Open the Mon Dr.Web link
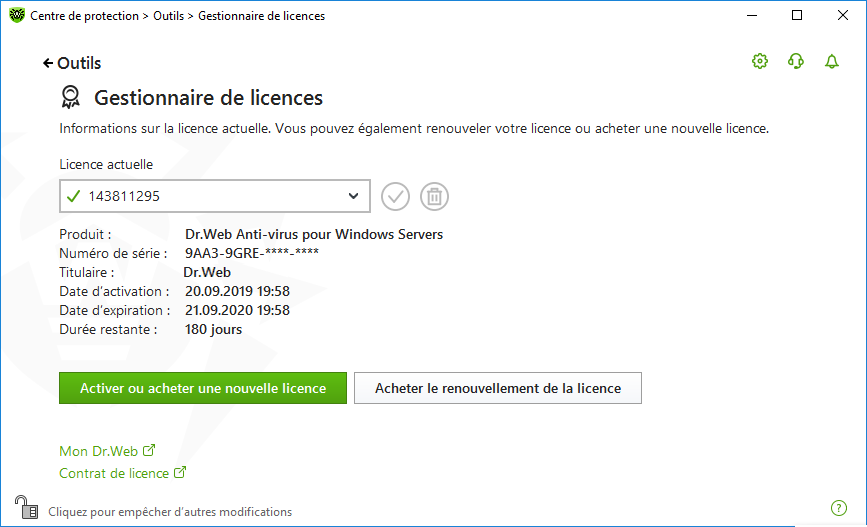 pos(107,451)
